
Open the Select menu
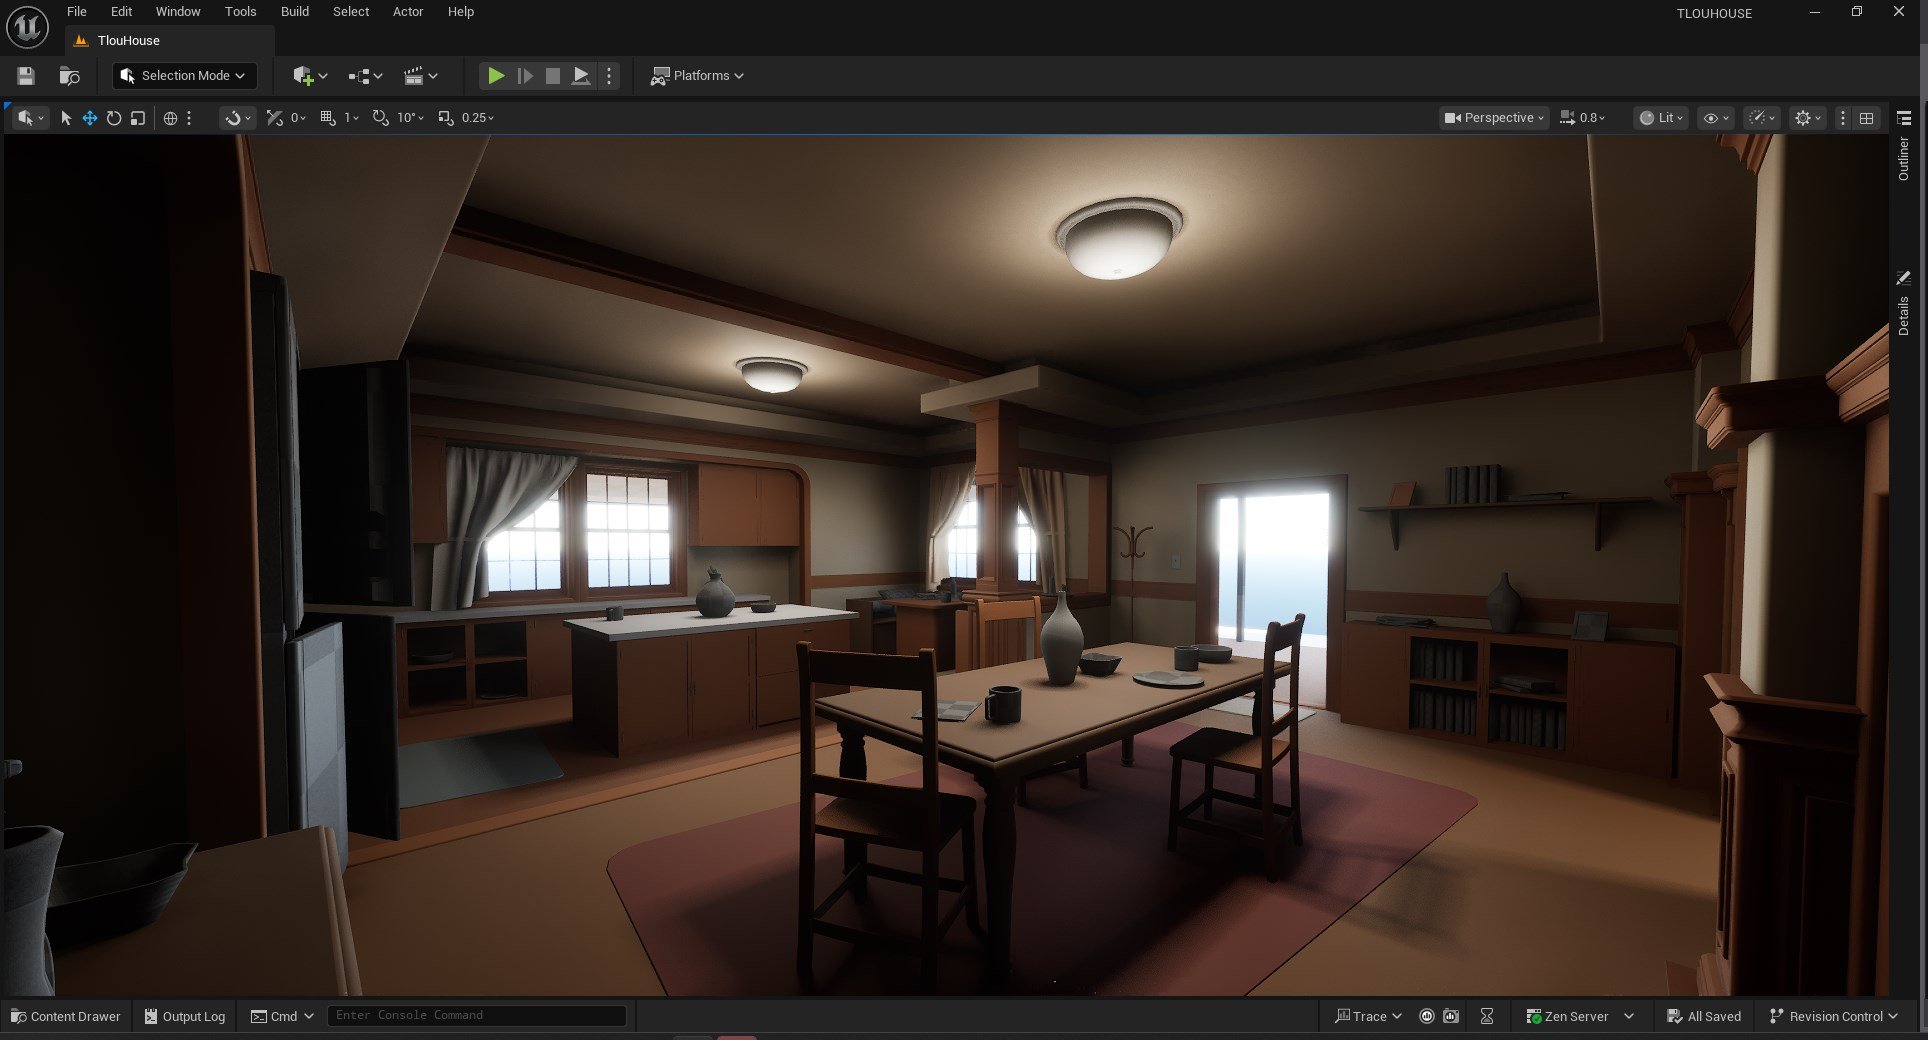click(351, 12)
